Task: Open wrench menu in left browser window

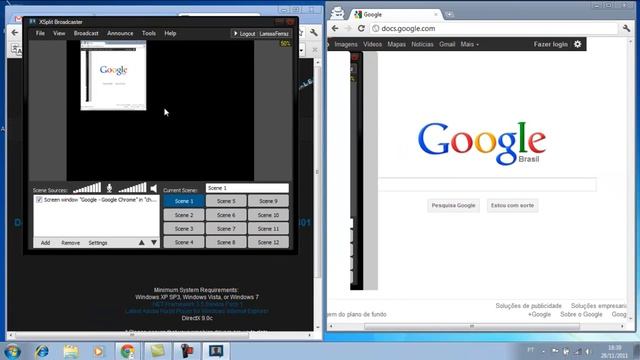Action: (x=313, y=33)
